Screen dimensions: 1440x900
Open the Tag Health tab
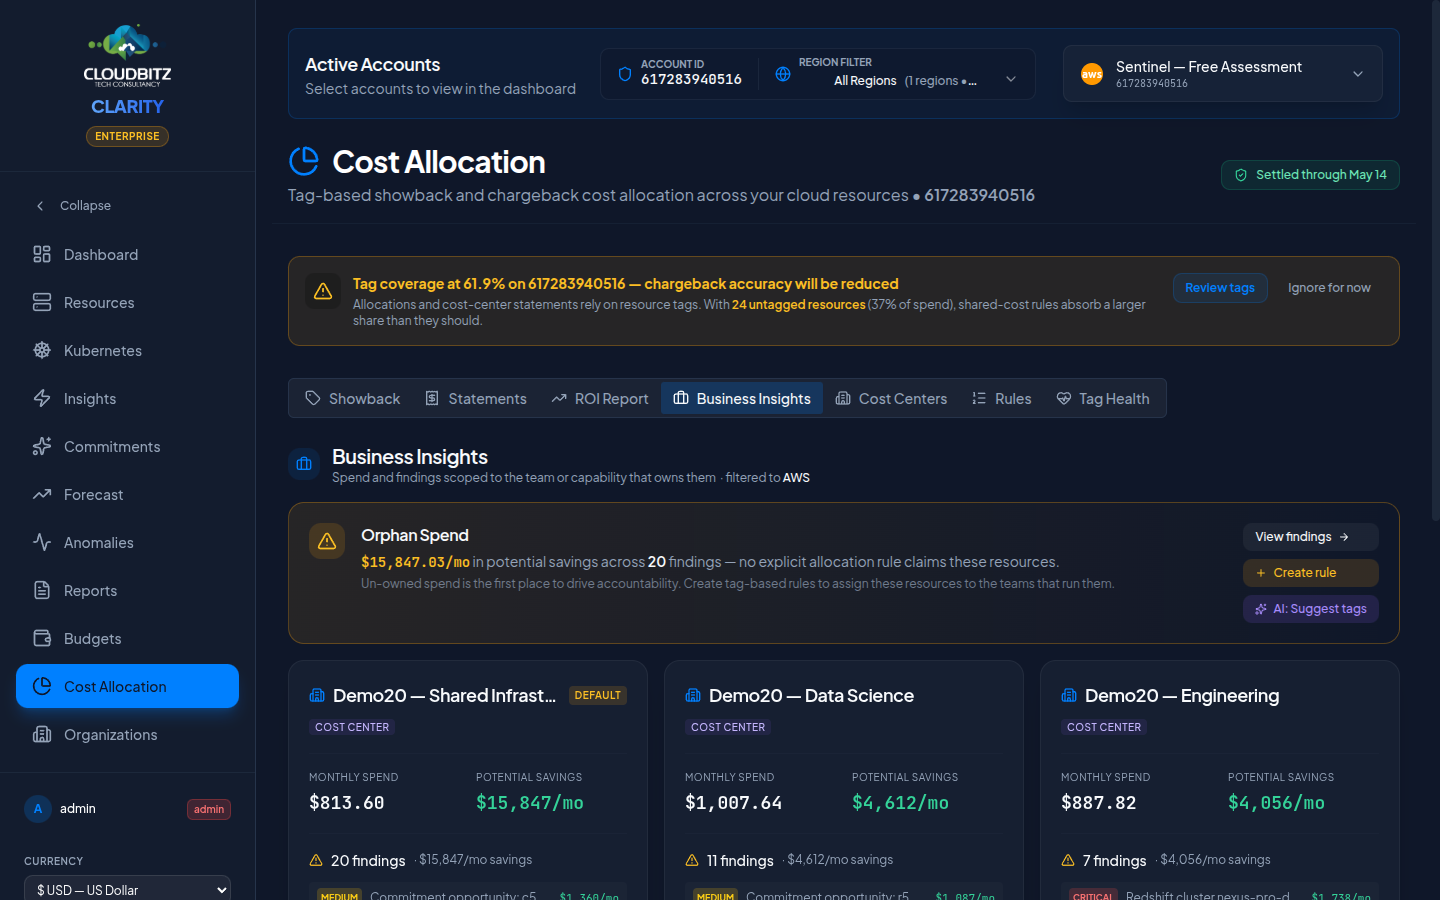(x=1103, y=398)
